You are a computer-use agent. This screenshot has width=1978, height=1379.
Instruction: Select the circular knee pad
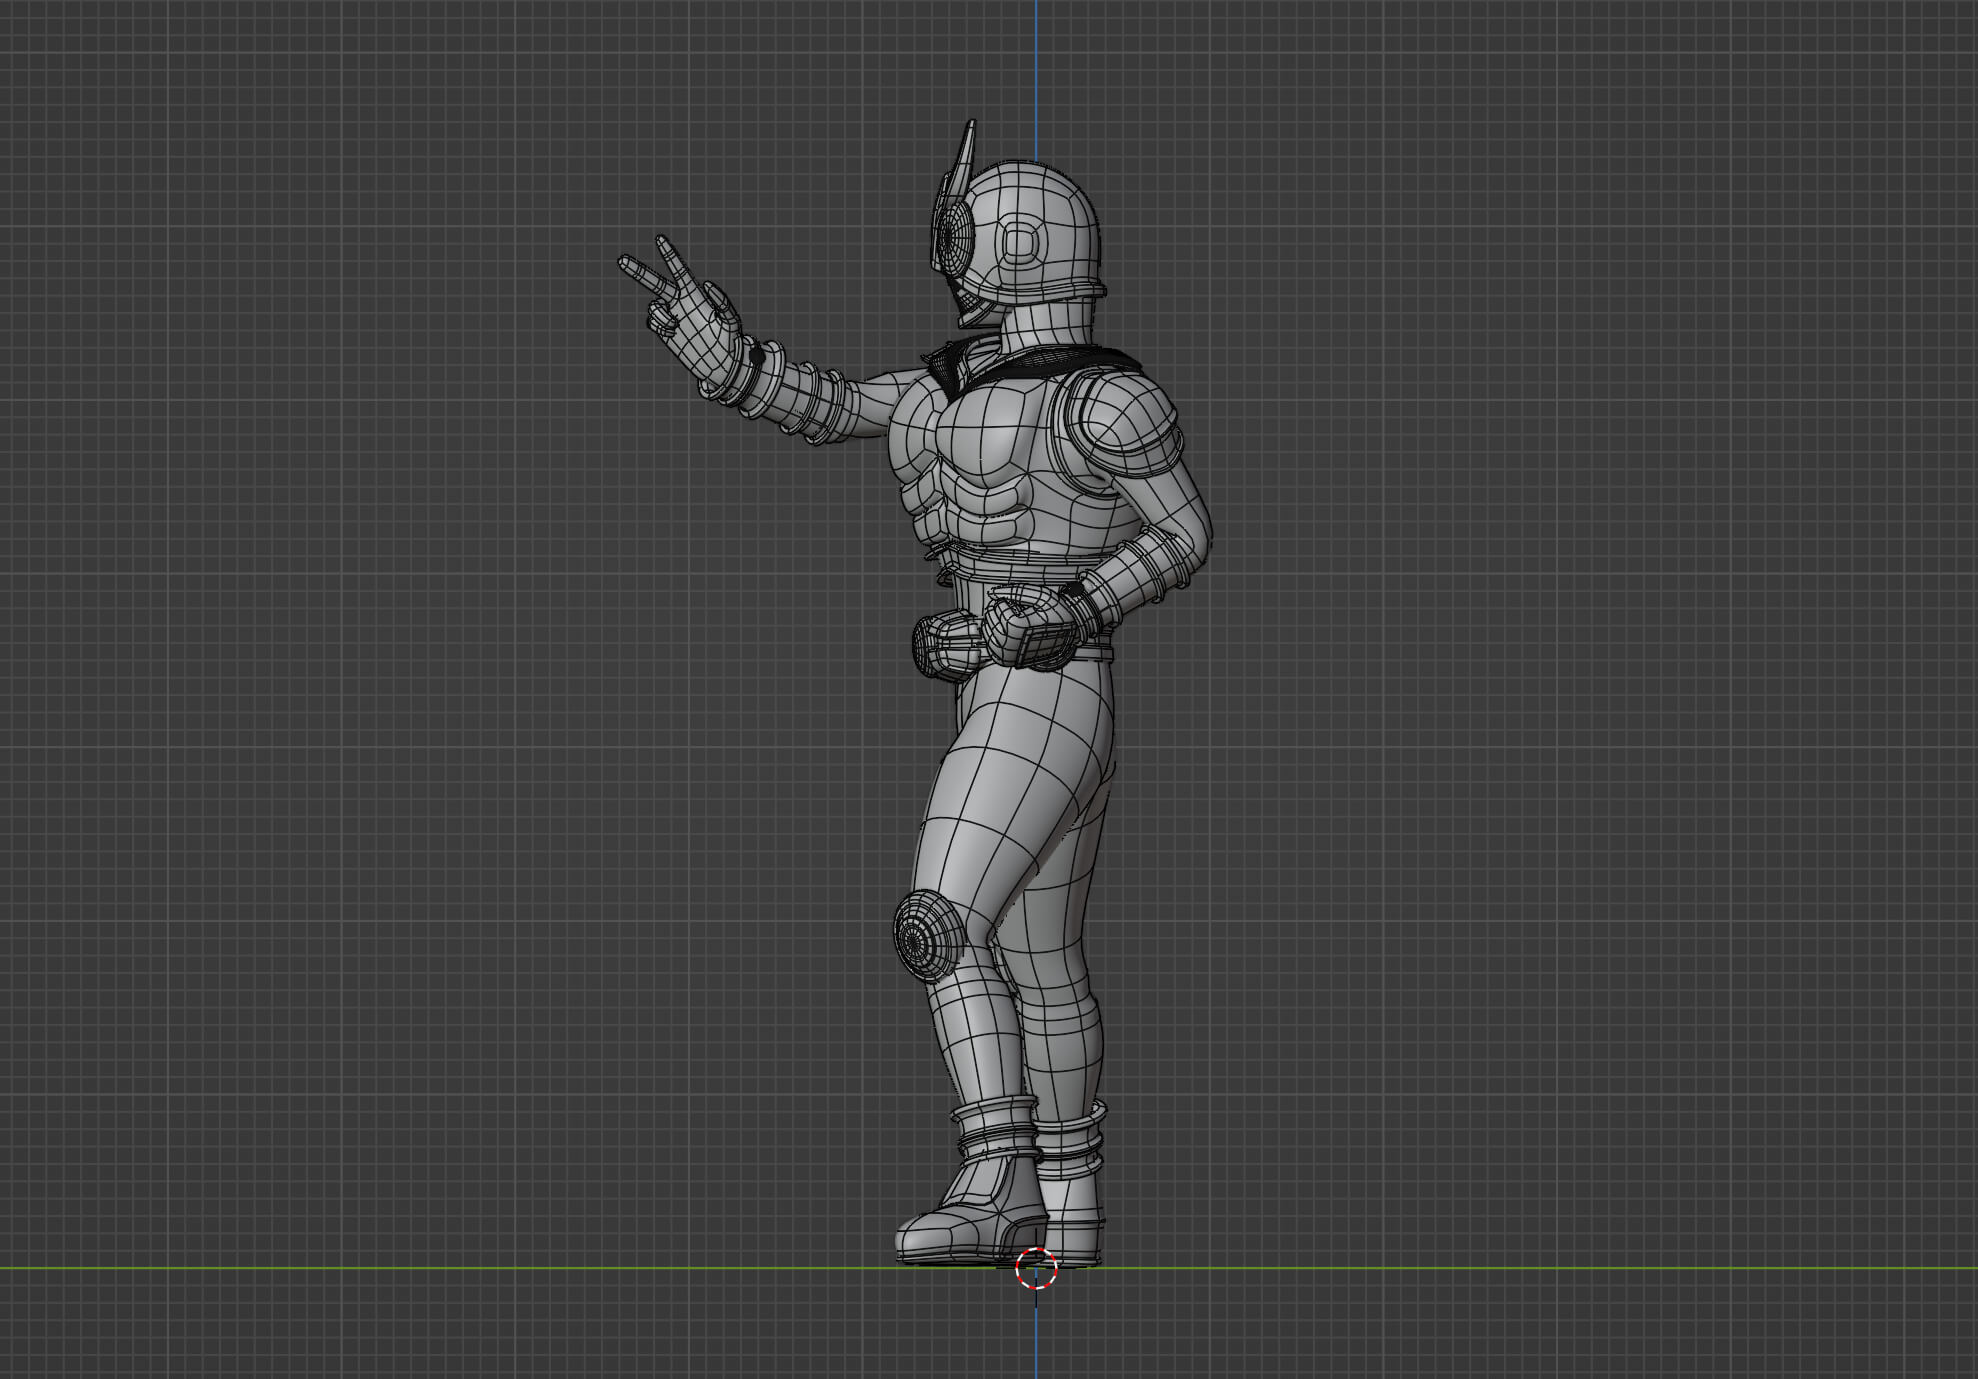[x=928, y=937]
